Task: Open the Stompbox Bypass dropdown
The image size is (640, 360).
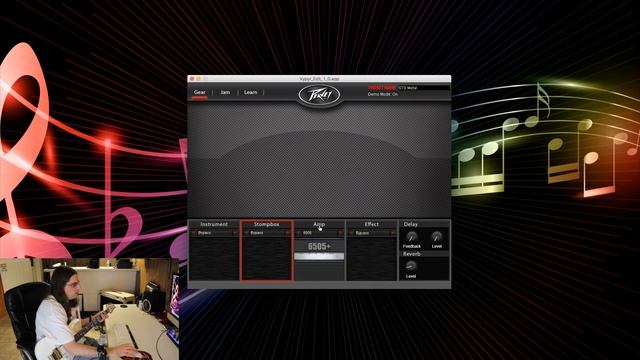Action: tap(267, 233)
